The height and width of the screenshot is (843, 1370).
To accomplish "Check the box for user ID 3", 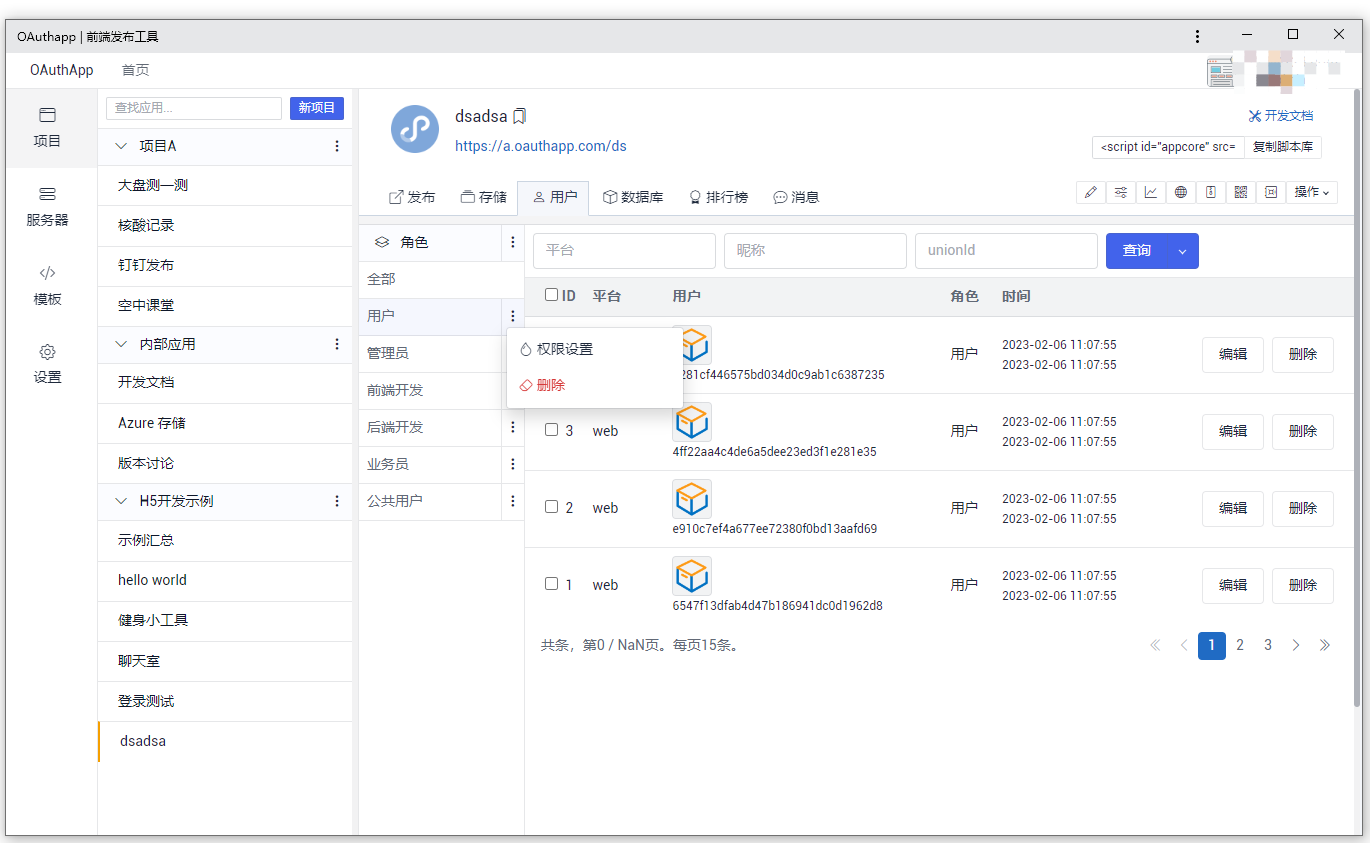I will click(x=551, y=430).
